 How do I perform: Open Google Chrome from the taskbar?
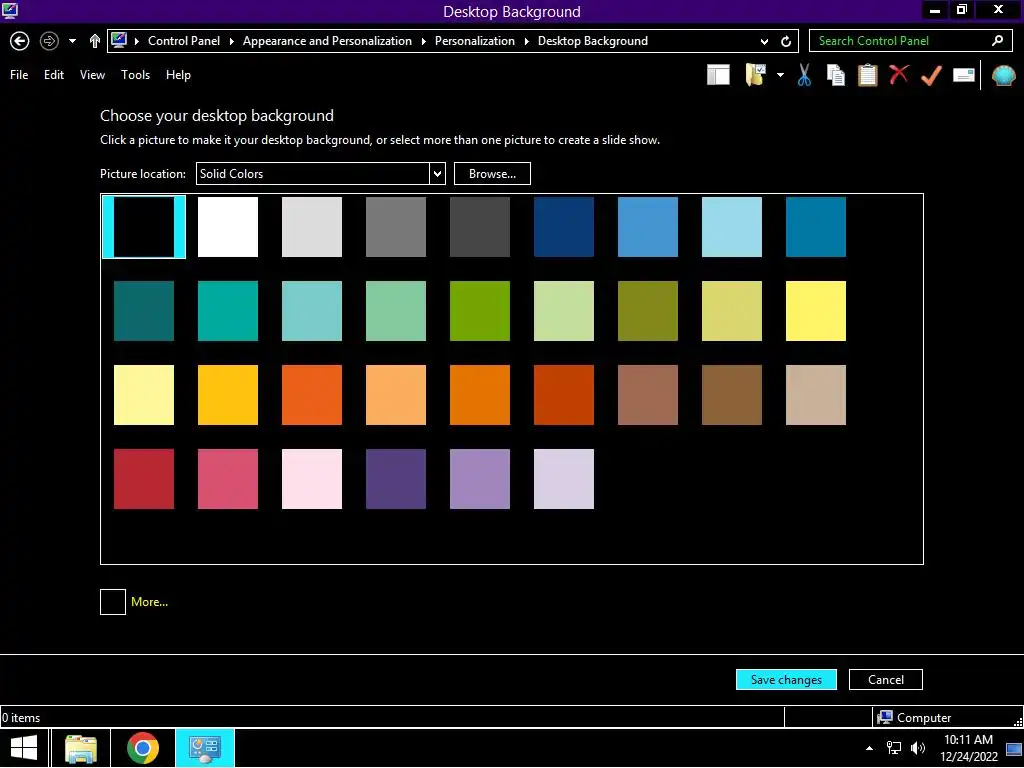pos(142,748)
